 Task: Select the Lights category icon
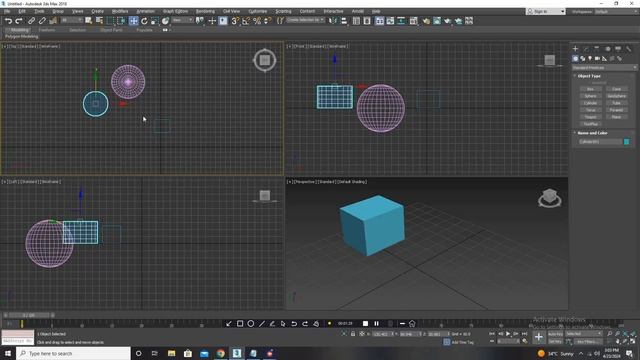[590, 59]
